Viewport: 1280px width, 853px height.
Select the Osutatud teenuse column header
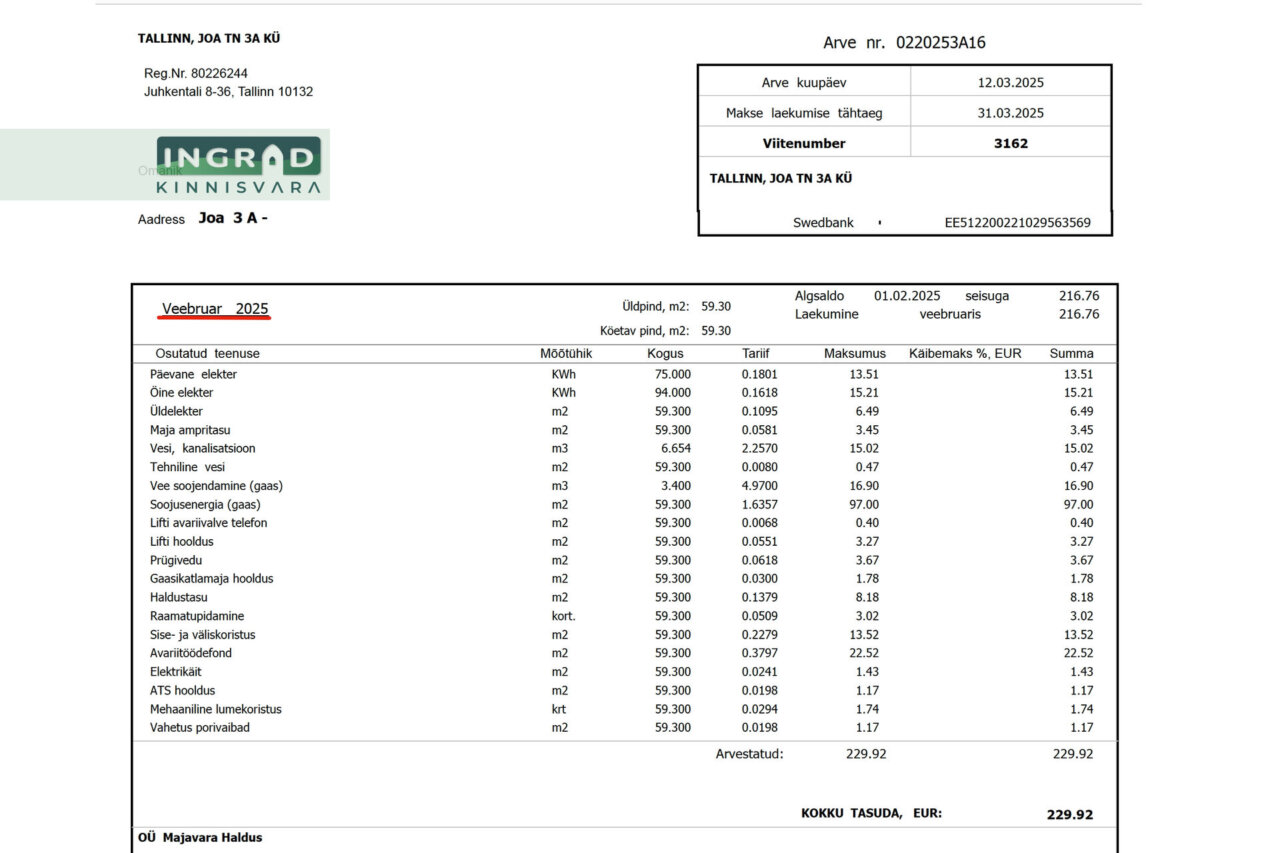tap(207, 354)
